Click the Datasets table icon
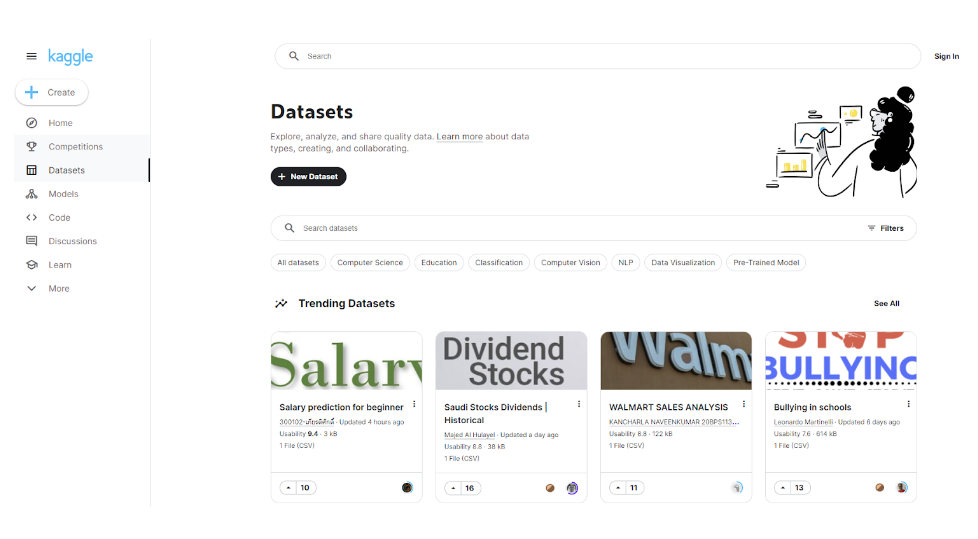Screen dimensions: 978x539 (x=31, y=170)
